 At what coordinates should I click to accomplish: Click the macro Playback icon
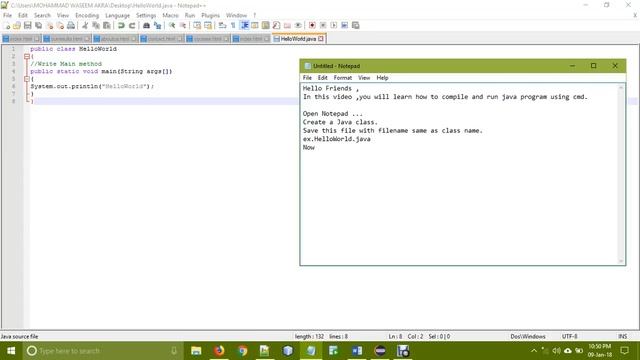[333, 25]
